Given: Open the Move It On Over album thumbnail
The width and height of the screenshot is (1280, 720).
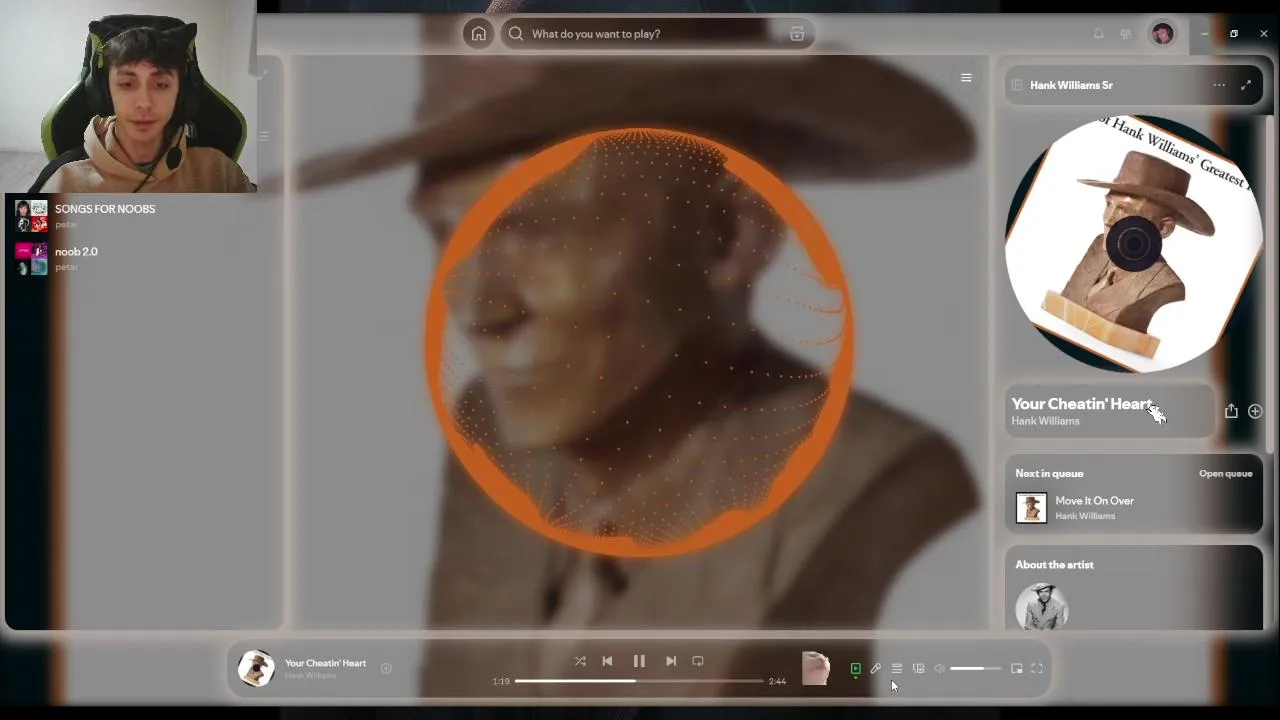Looking at the screenshot, I should click(1031, 508).
